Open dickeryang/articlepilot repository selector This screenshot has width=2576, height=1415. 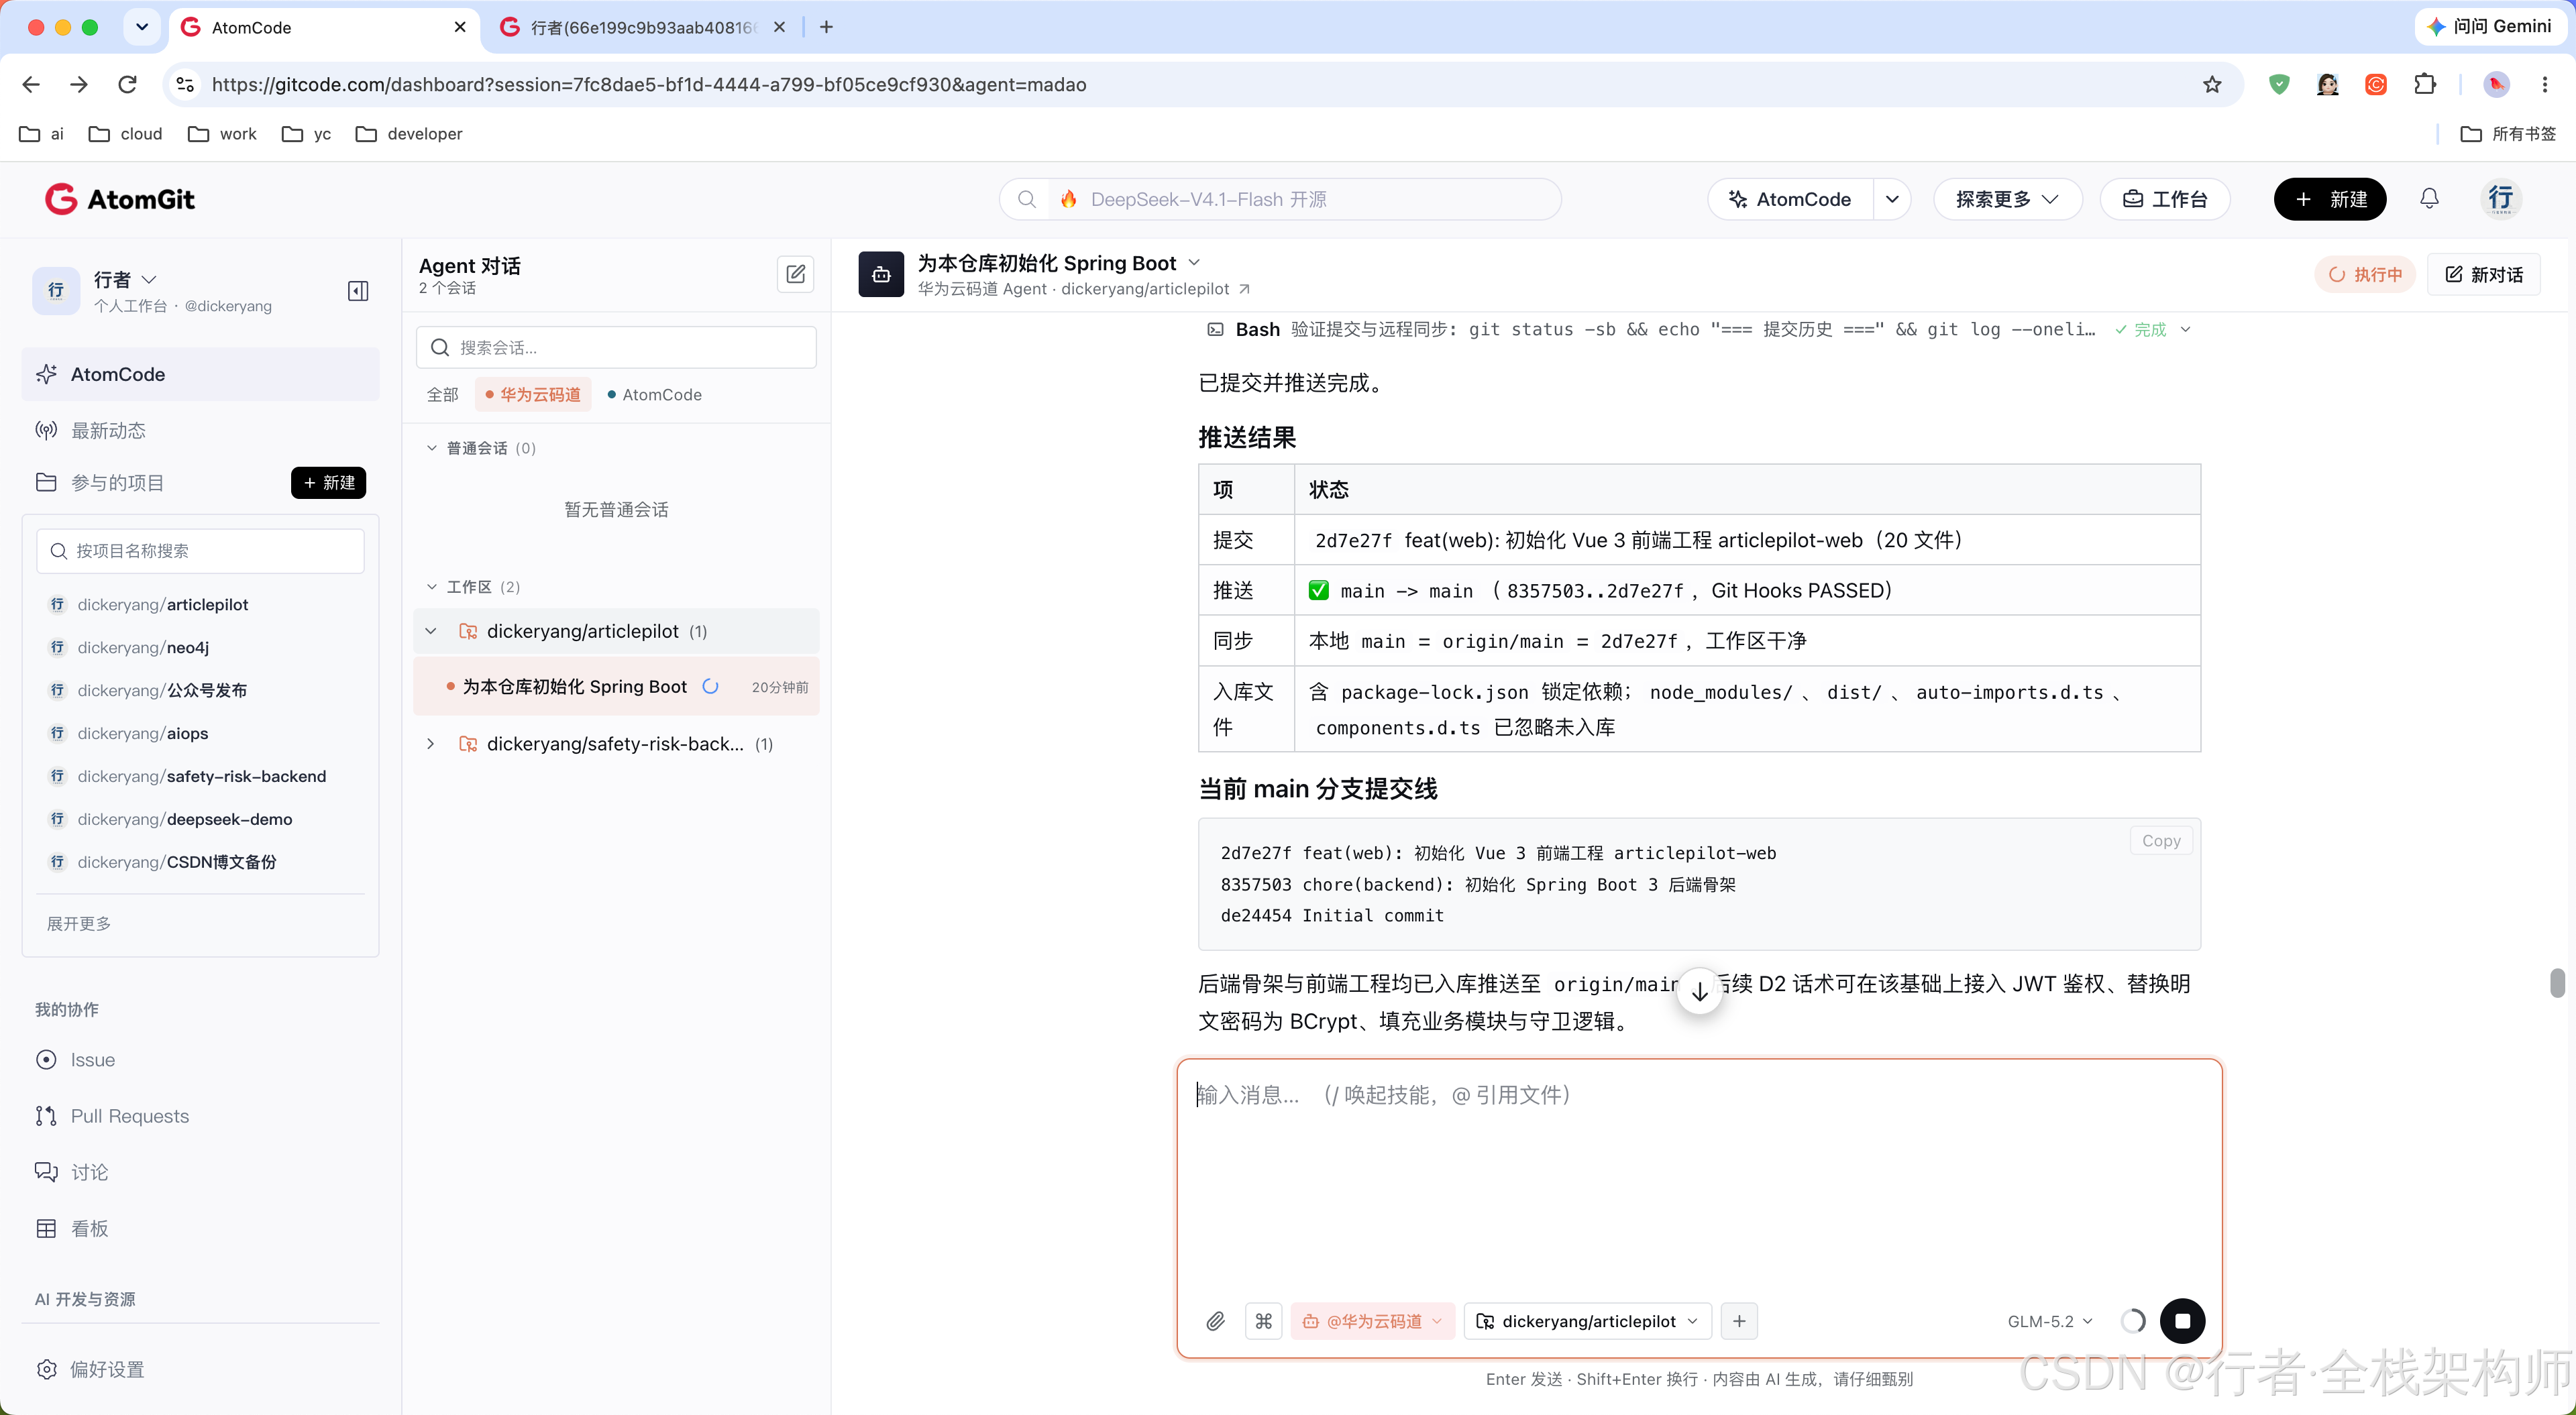pyautogui.click(x=1588, y=1321)
